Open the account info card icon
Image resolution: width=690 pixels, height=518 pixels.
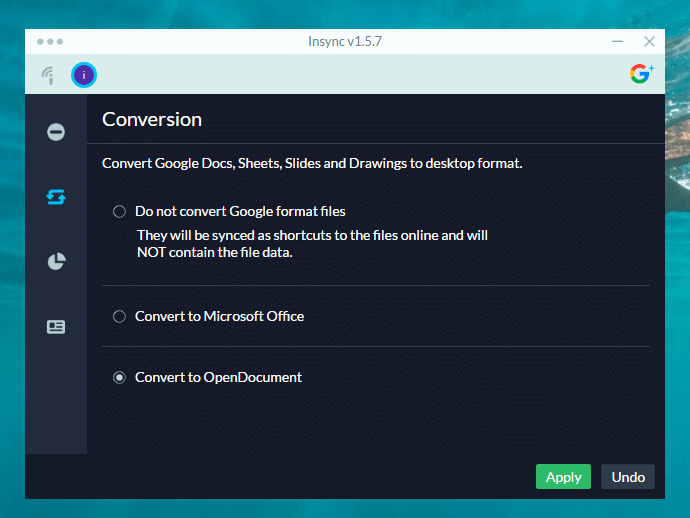pyautogui.click(x=56, y=326)
